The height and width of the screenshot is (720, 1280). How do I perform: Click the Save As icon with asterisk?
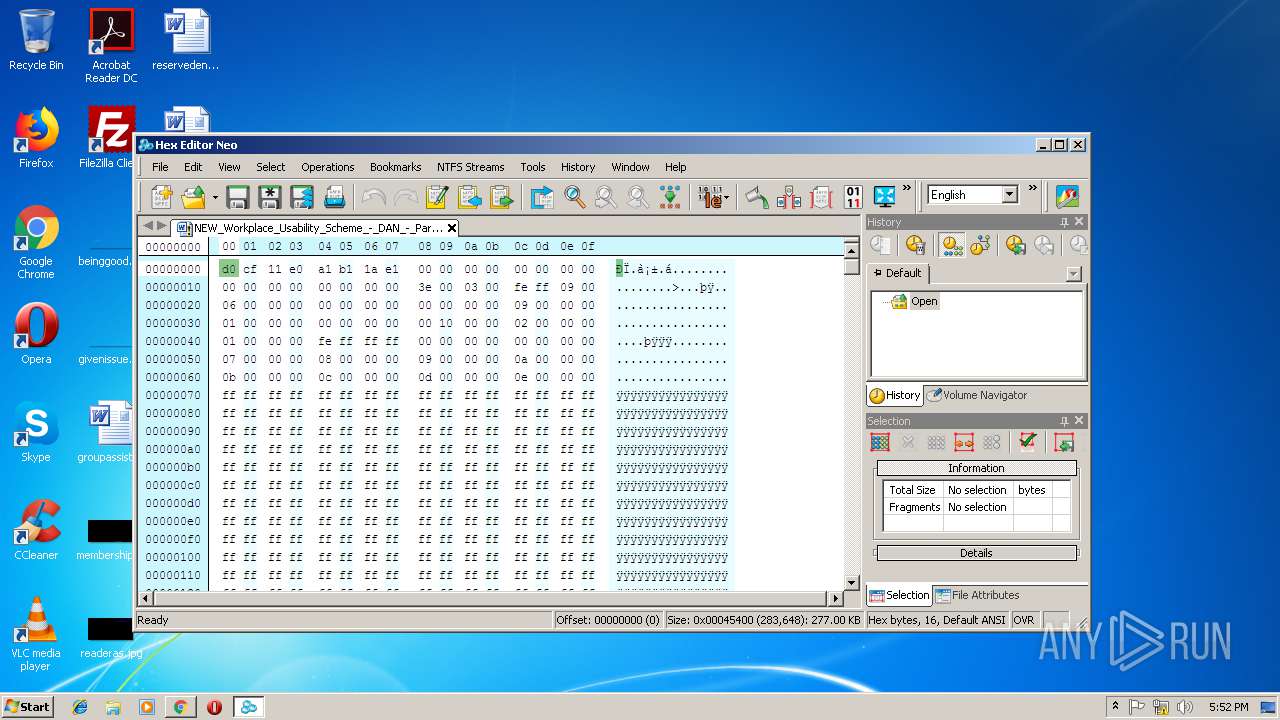[270, 196]
